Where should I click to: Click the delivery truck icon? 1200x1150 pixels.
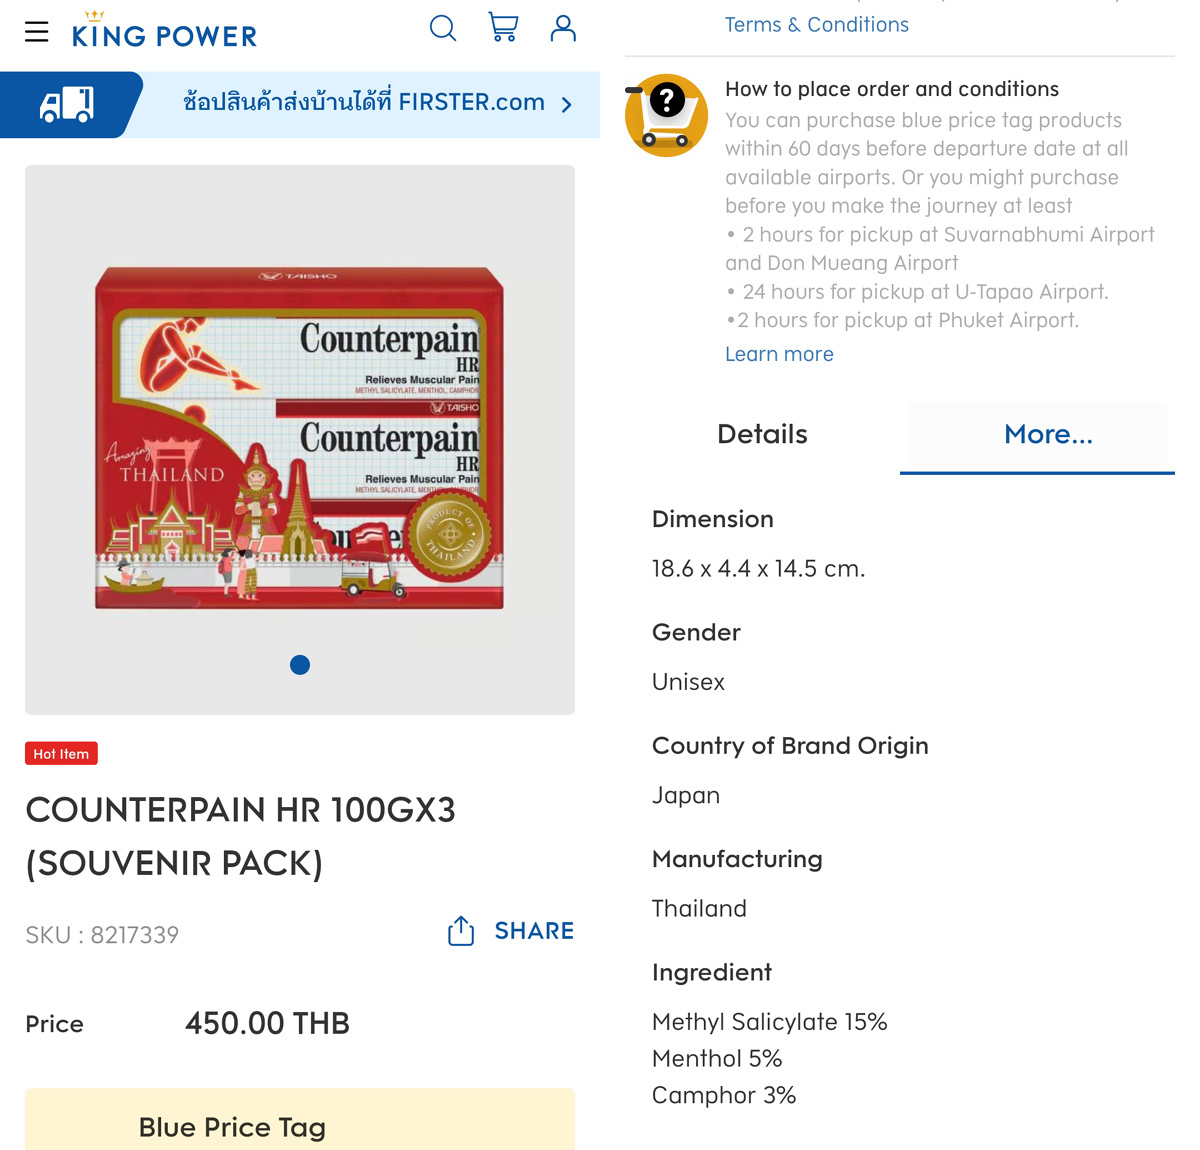coord(67,104)
